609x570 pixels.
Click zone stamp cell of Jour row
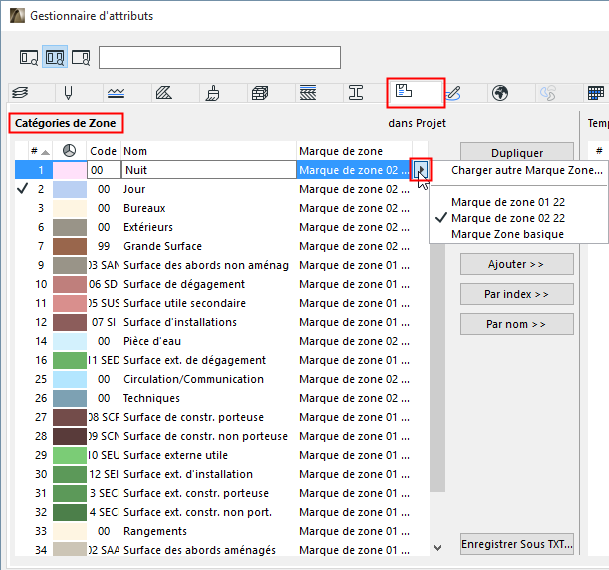354,189
